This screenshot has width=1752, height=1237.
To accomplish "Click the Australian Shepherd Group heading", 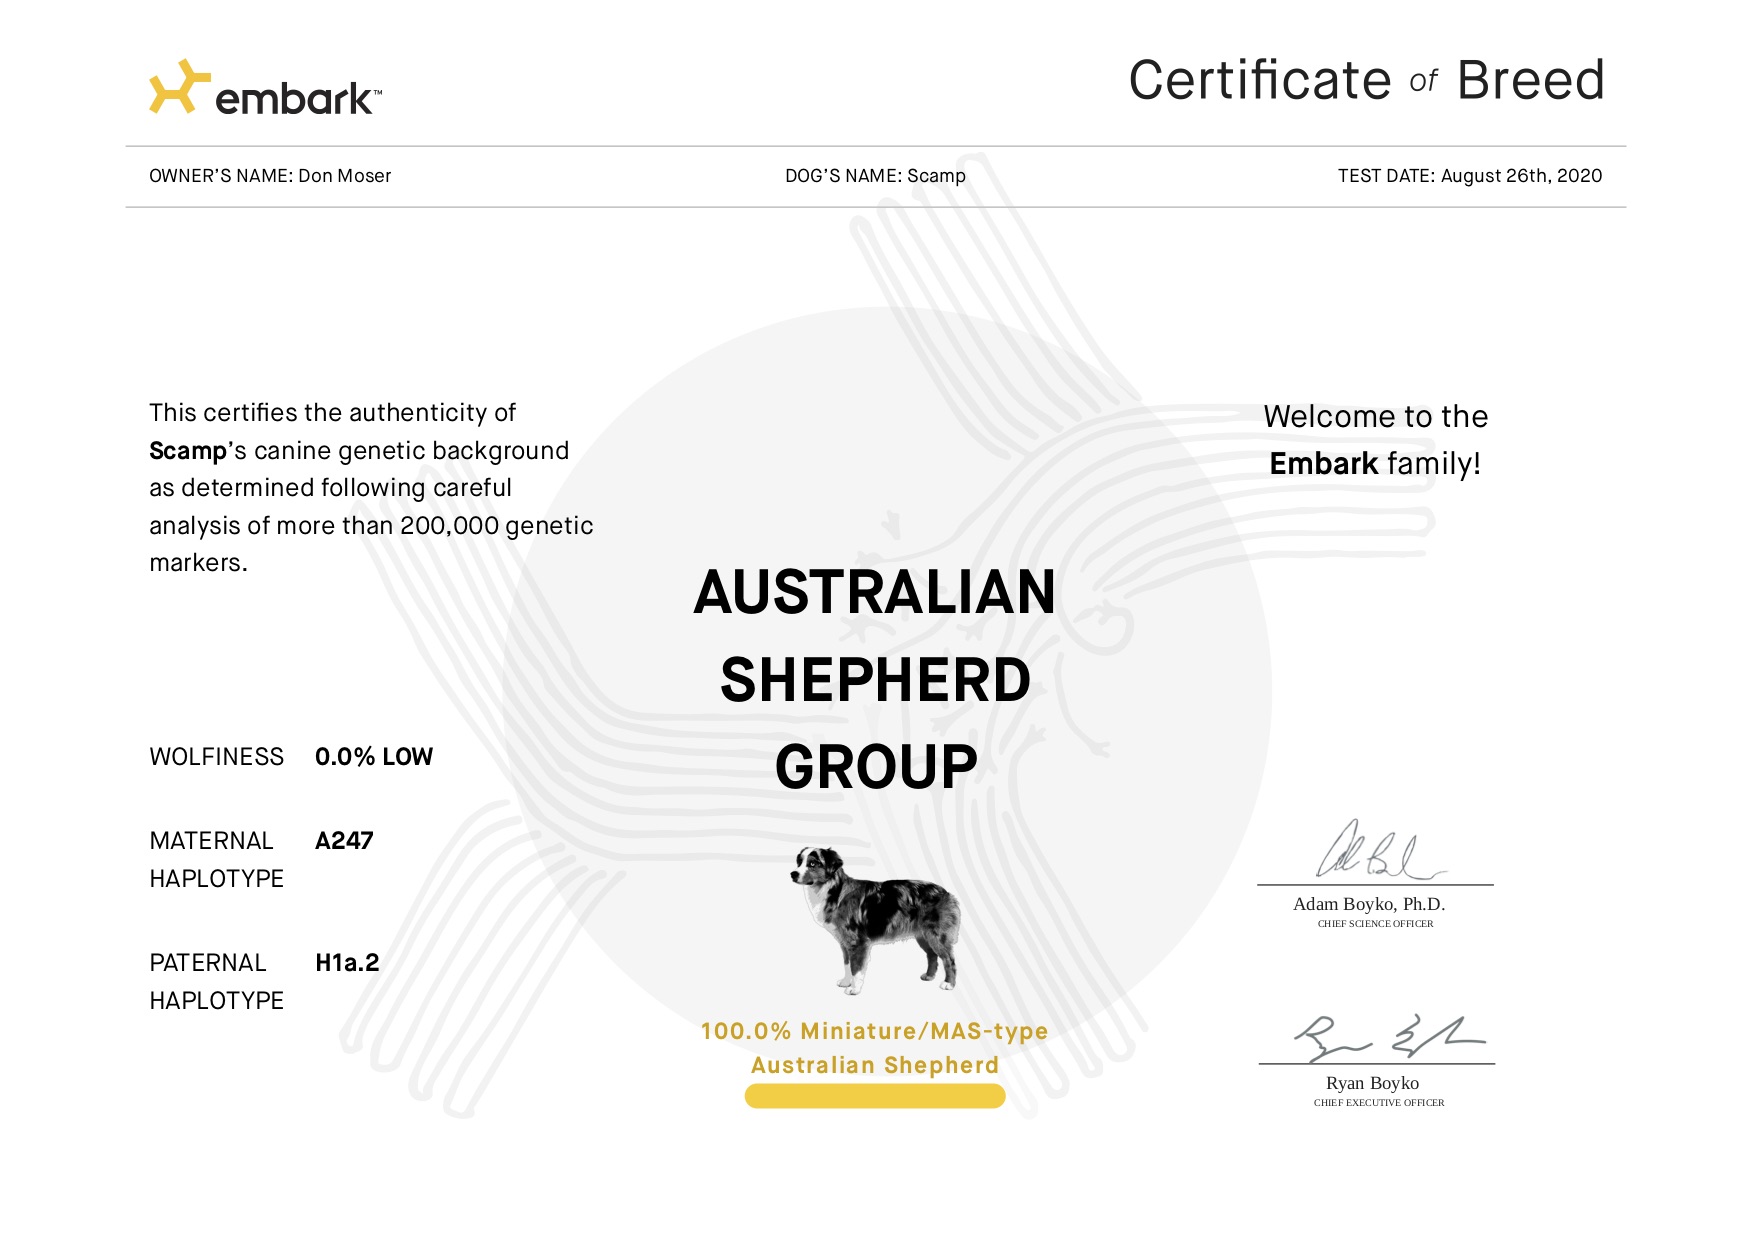I will [x=875, y=679].
